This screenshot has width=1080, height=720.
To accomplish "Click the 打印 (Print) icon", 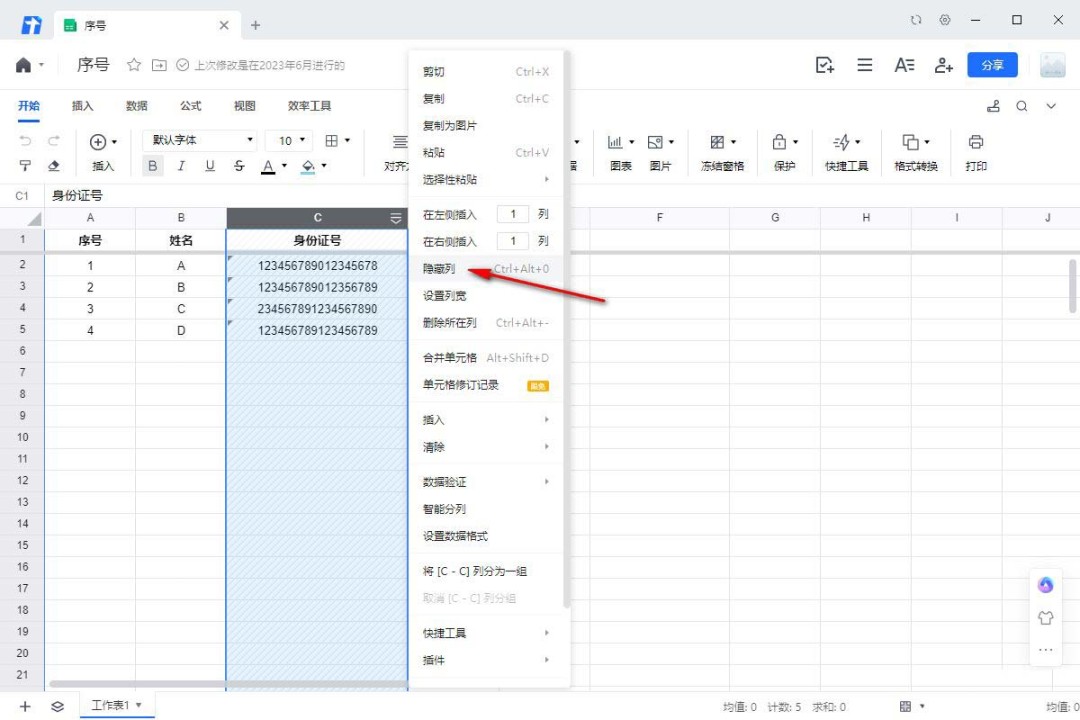I will (x=975, y=143).
